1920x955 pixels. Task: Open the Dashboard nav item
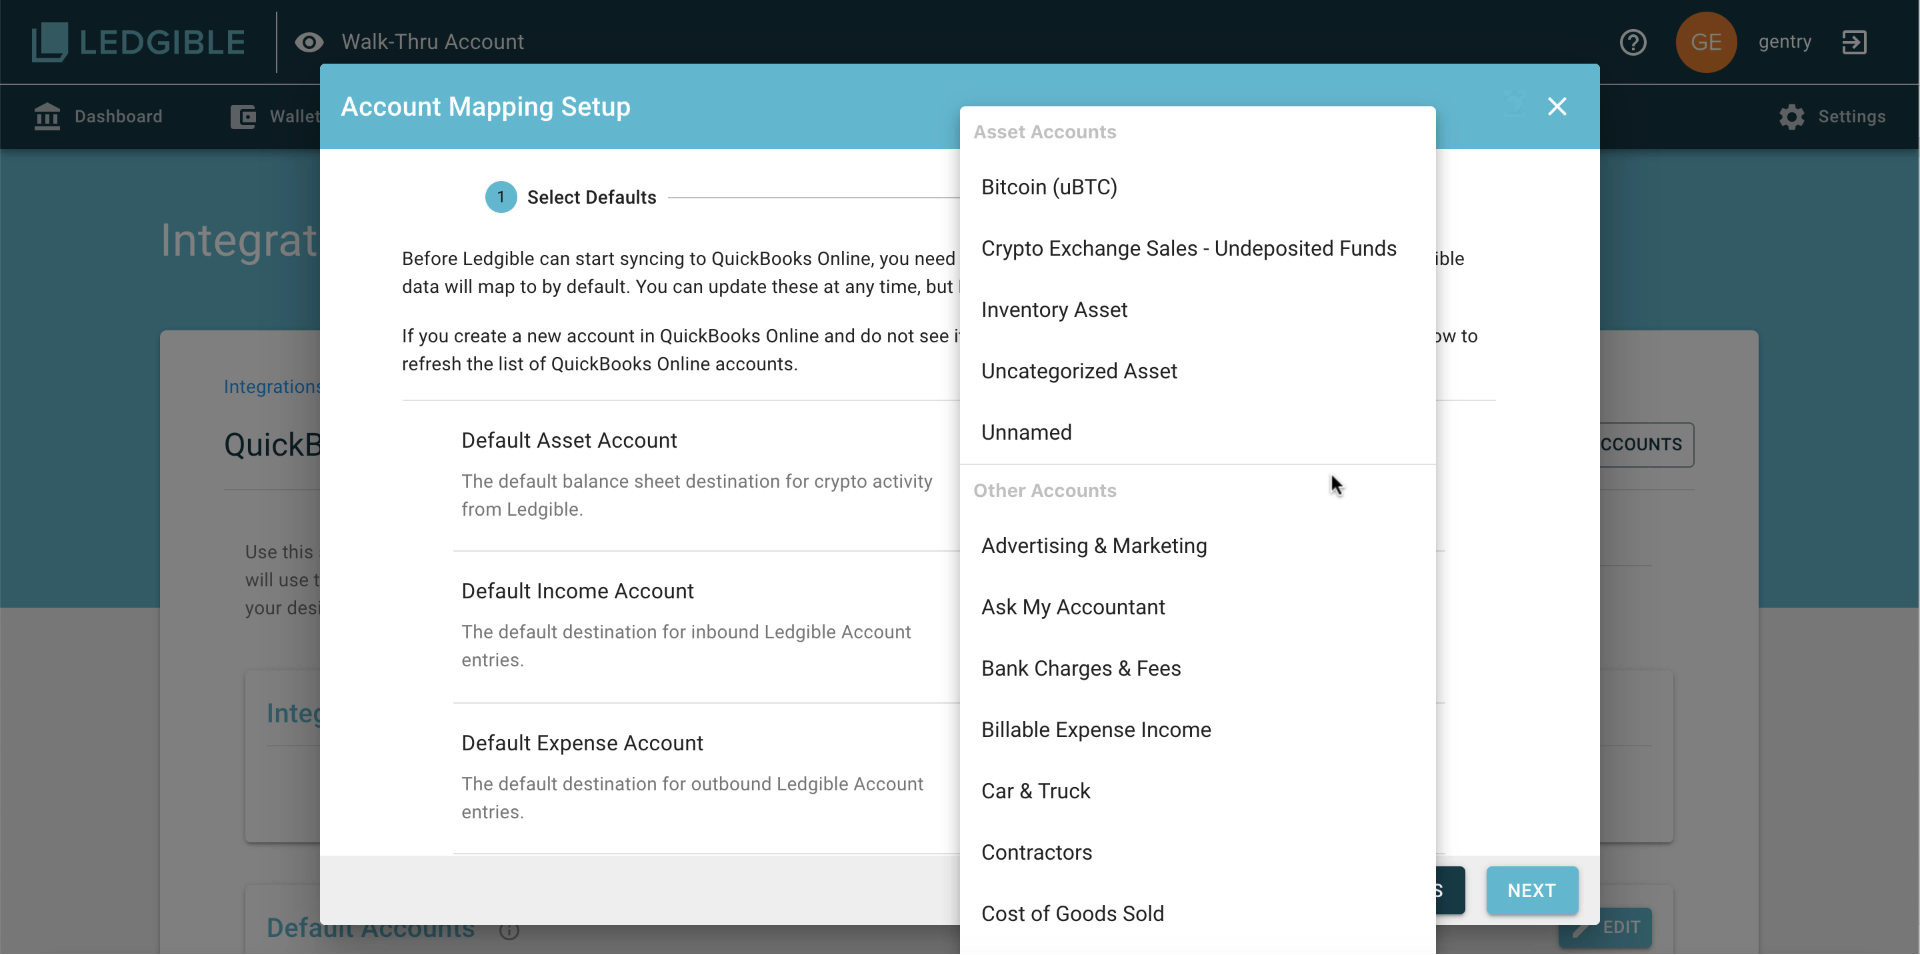tap(98, 117)
